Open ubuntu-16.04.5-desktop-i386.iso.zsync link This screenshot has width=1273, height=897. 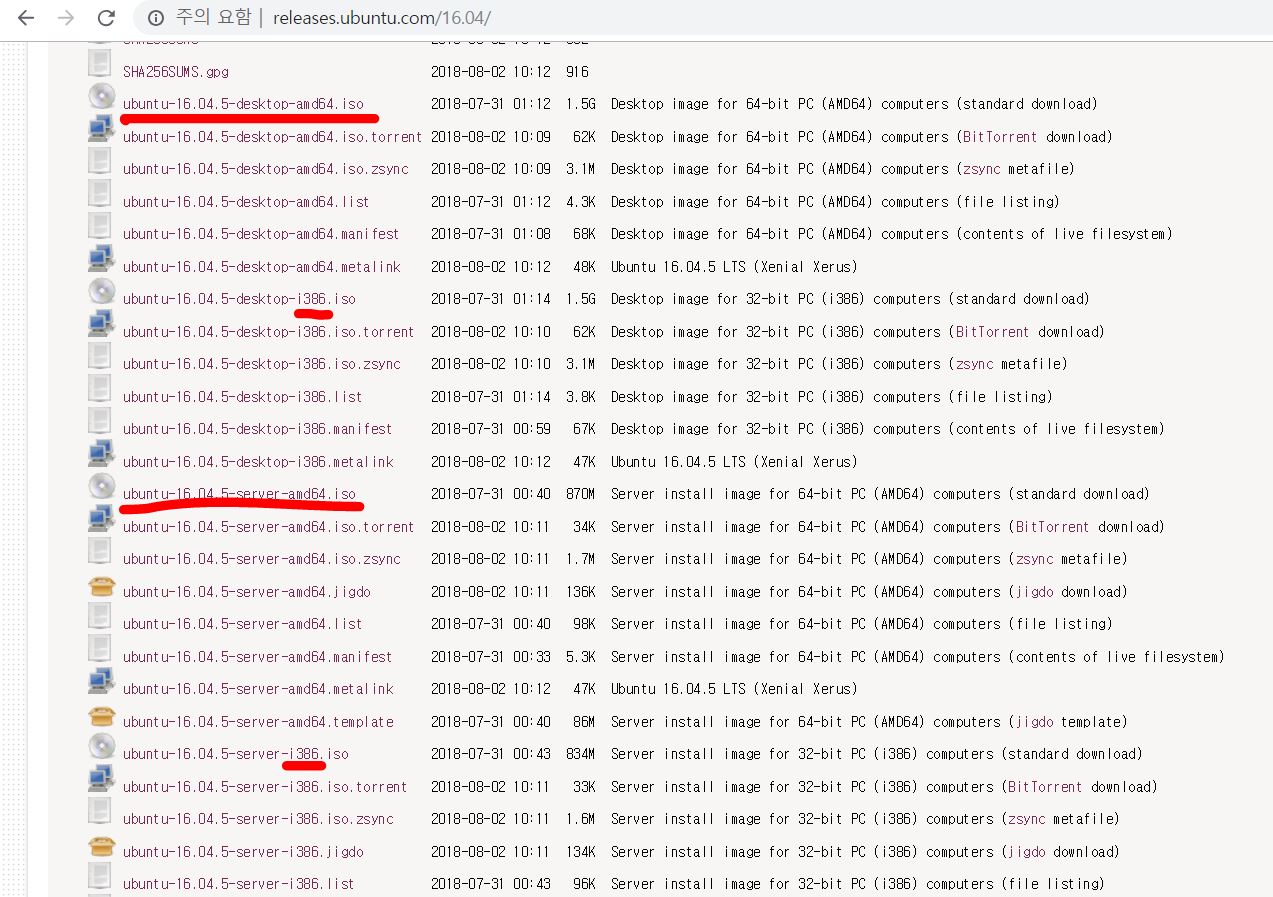[262, 364]
